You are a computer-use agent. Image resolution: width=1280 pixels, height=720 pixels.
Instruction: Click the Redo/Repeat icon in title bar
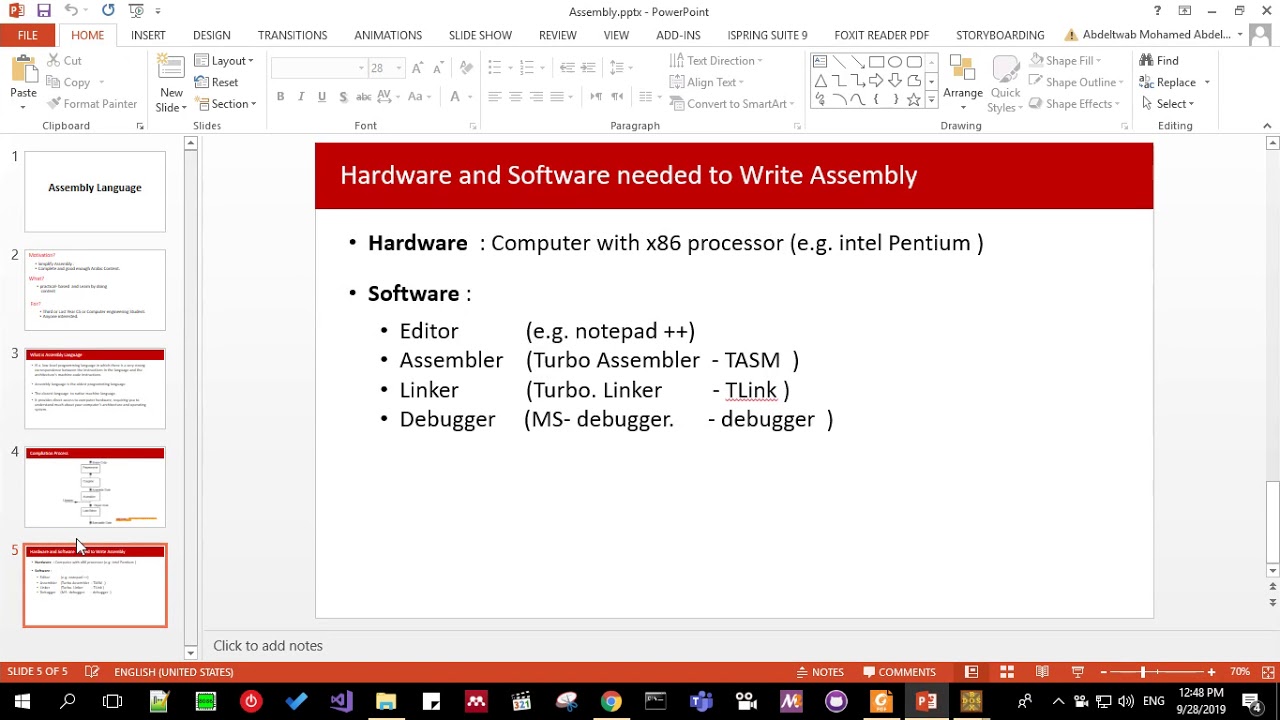(x=108, y=11)
